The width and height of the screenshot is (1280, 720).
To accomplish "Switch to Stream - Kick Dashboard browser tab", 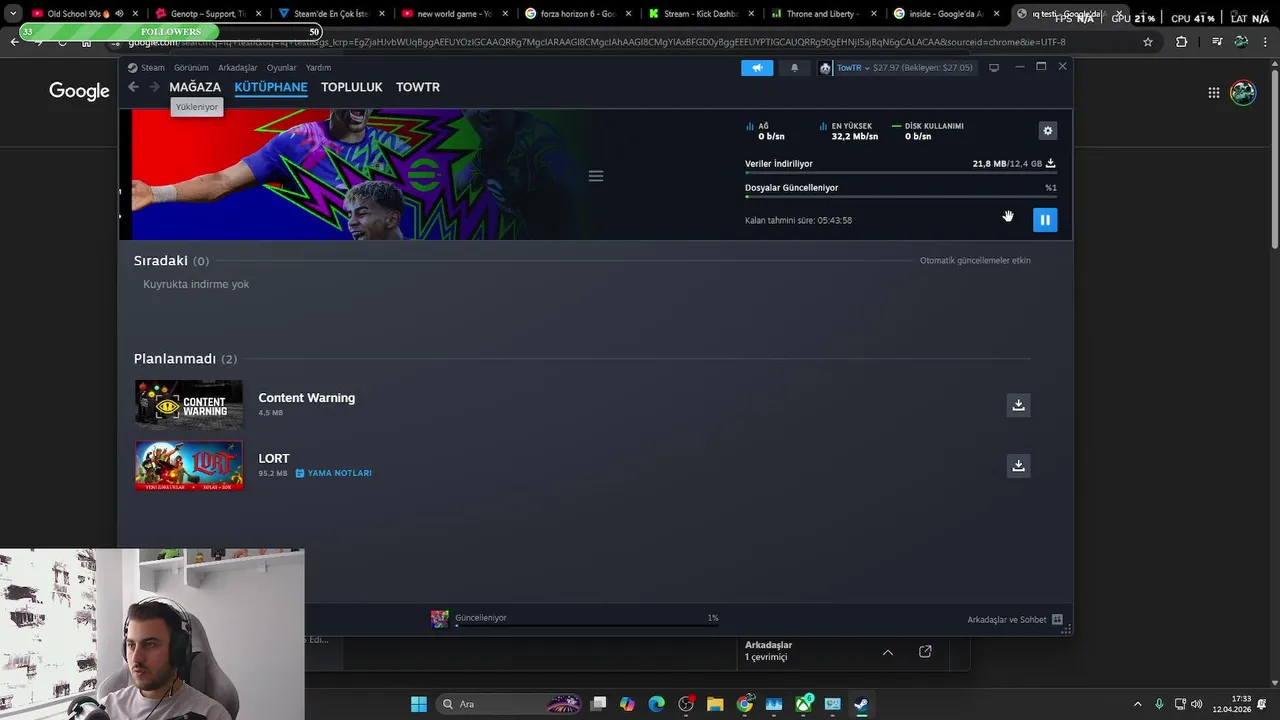I will click(700, 14).
